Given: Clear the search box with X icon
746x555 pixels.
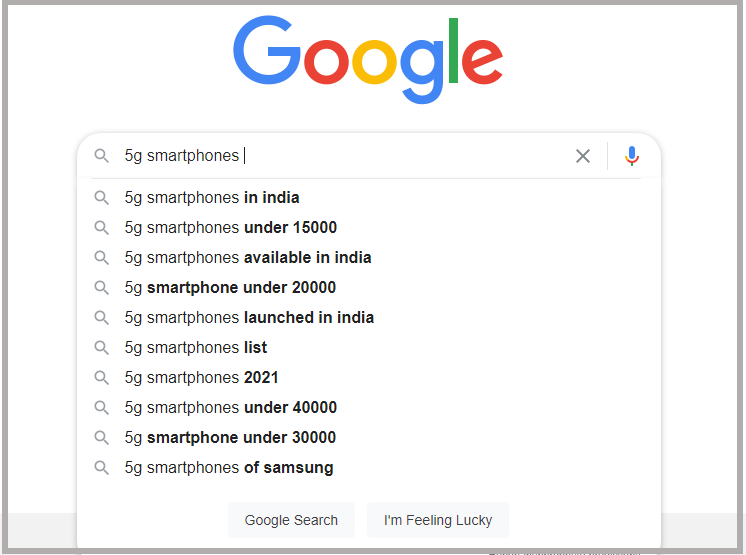Looking at the screenshot, I should tap(583, 156).
